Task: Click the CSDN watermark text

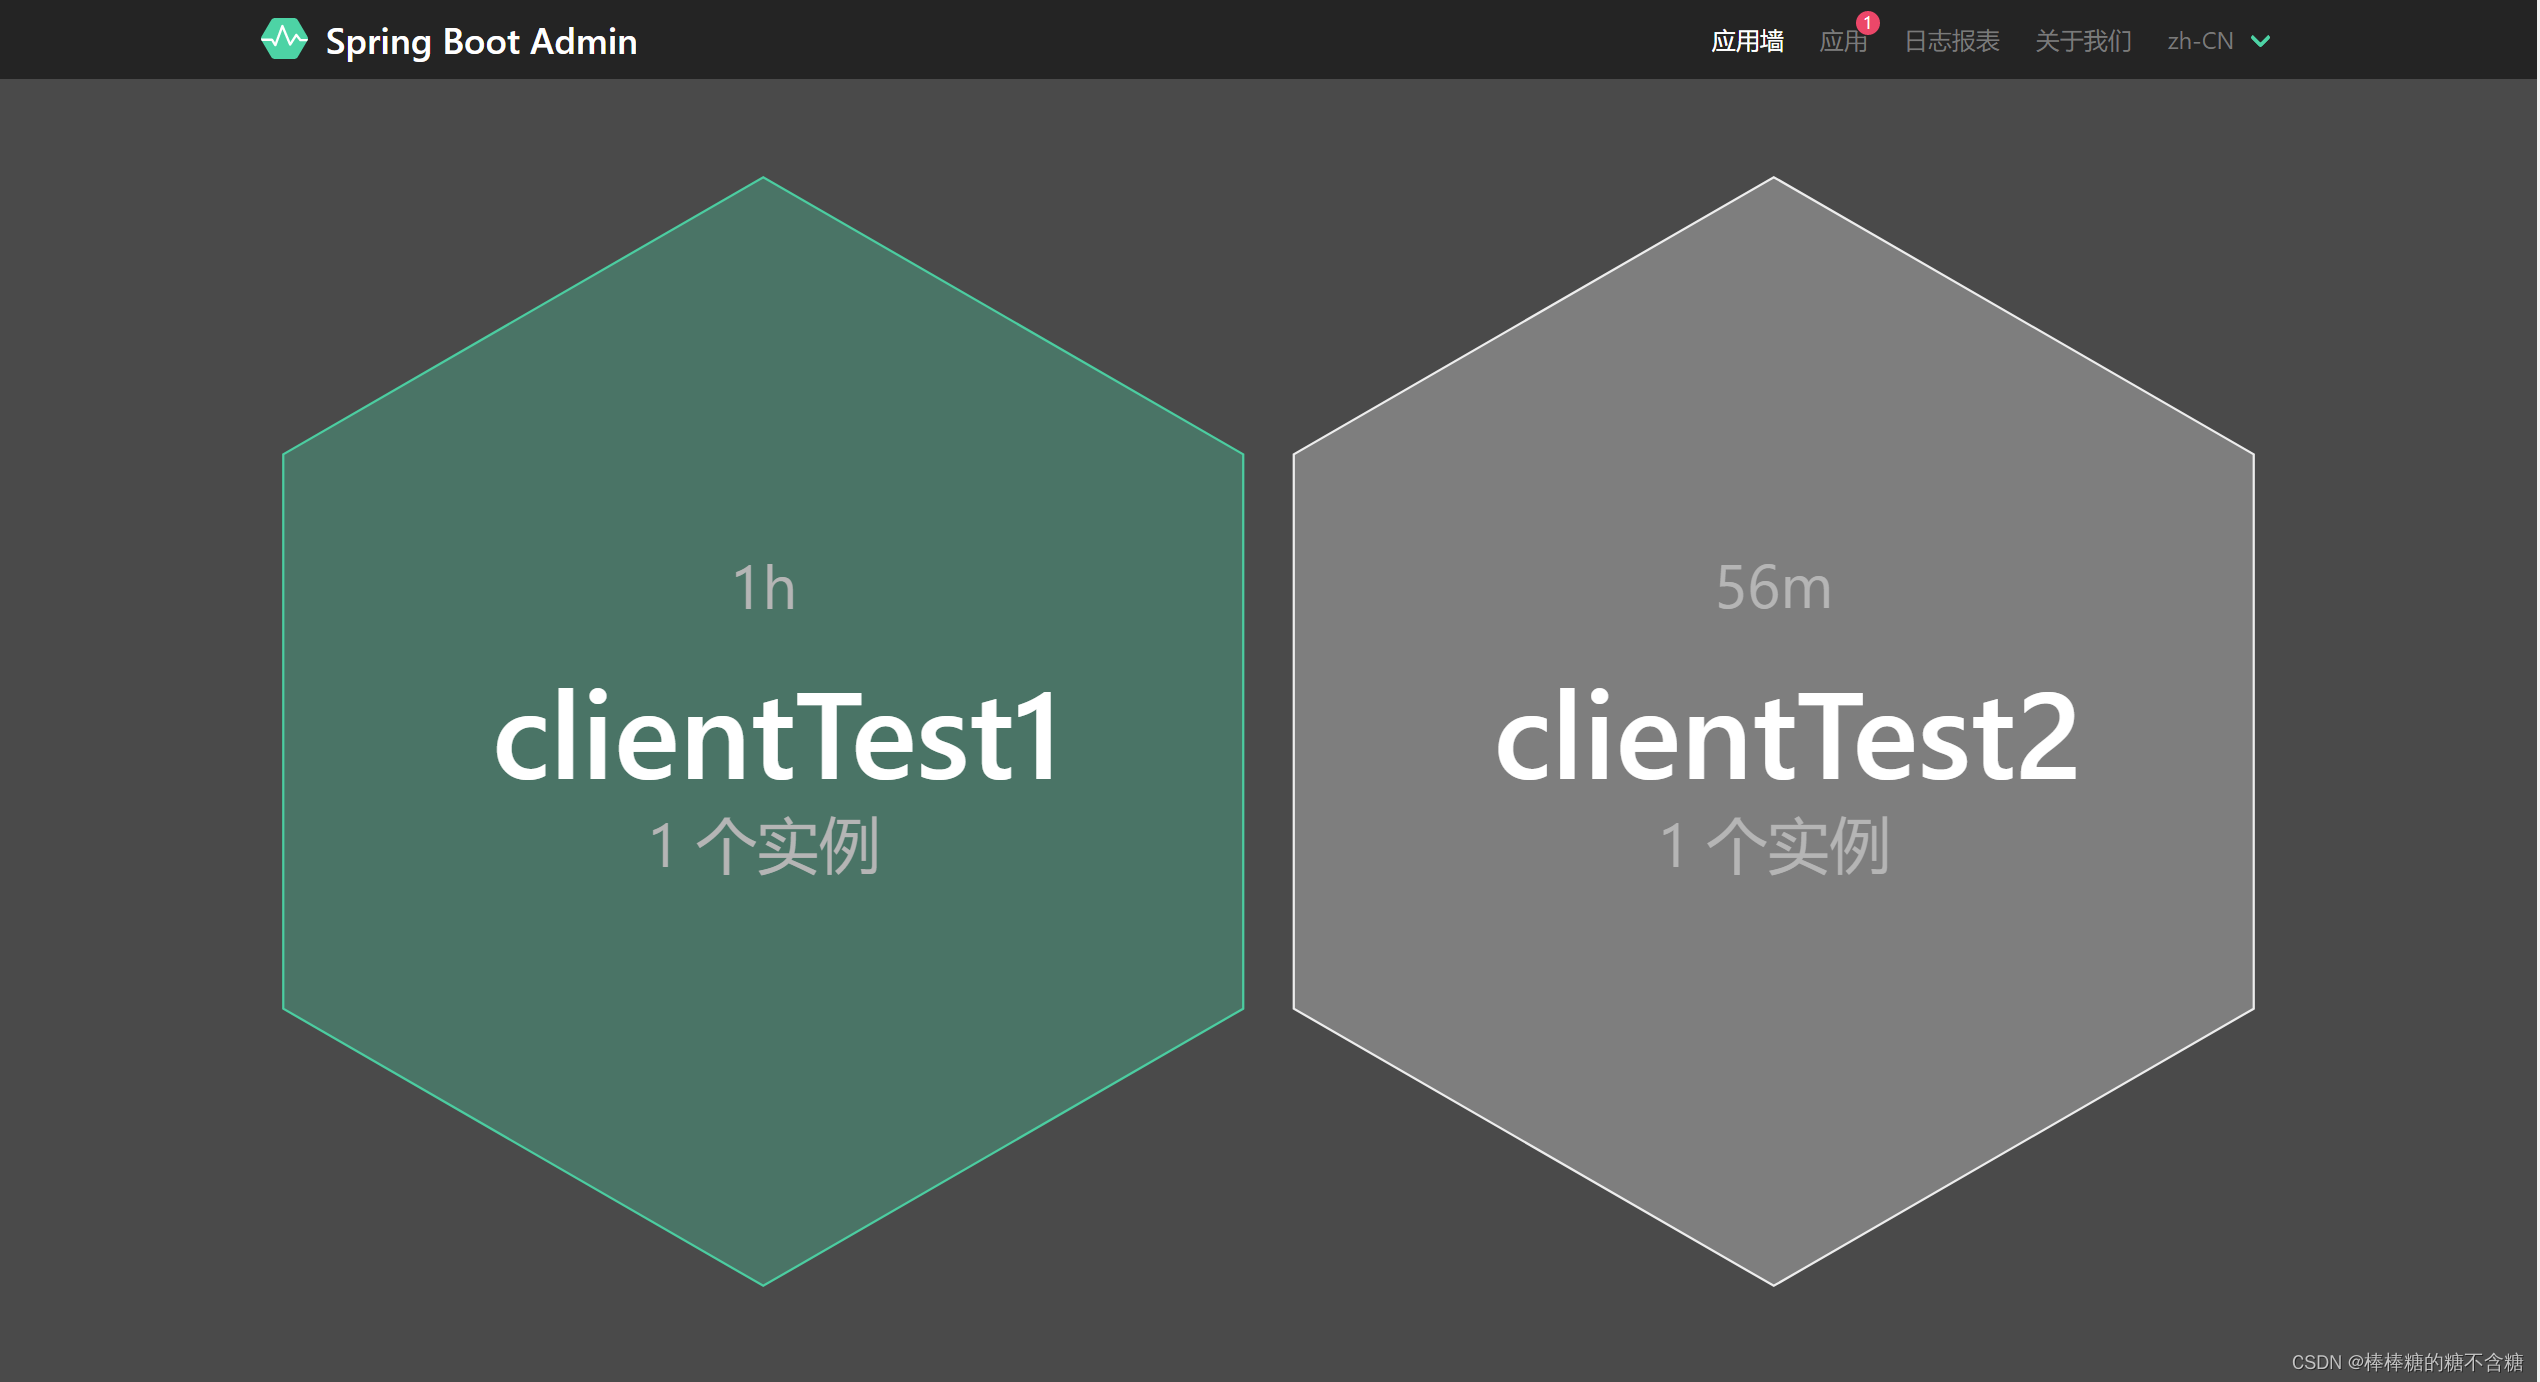Action: tap(2406, 1362)
